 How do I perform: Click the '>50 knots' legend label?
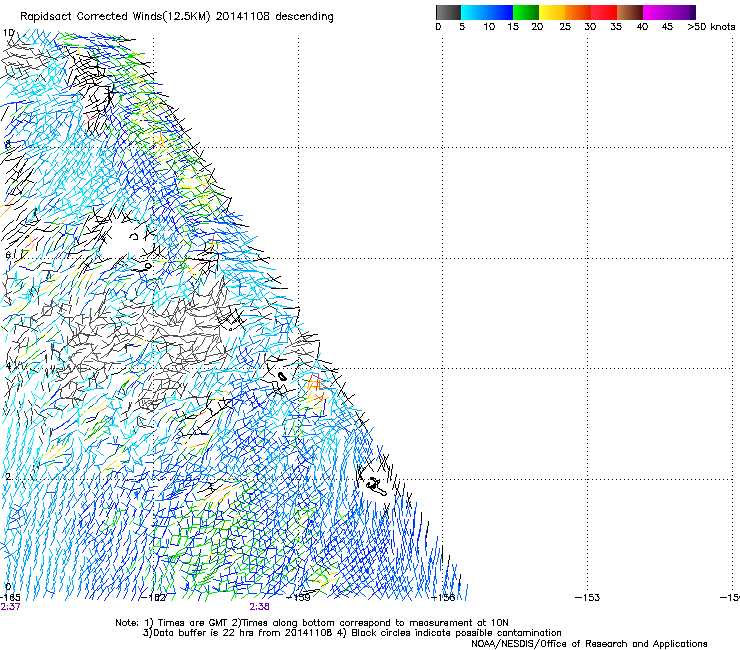pos(711,27)
